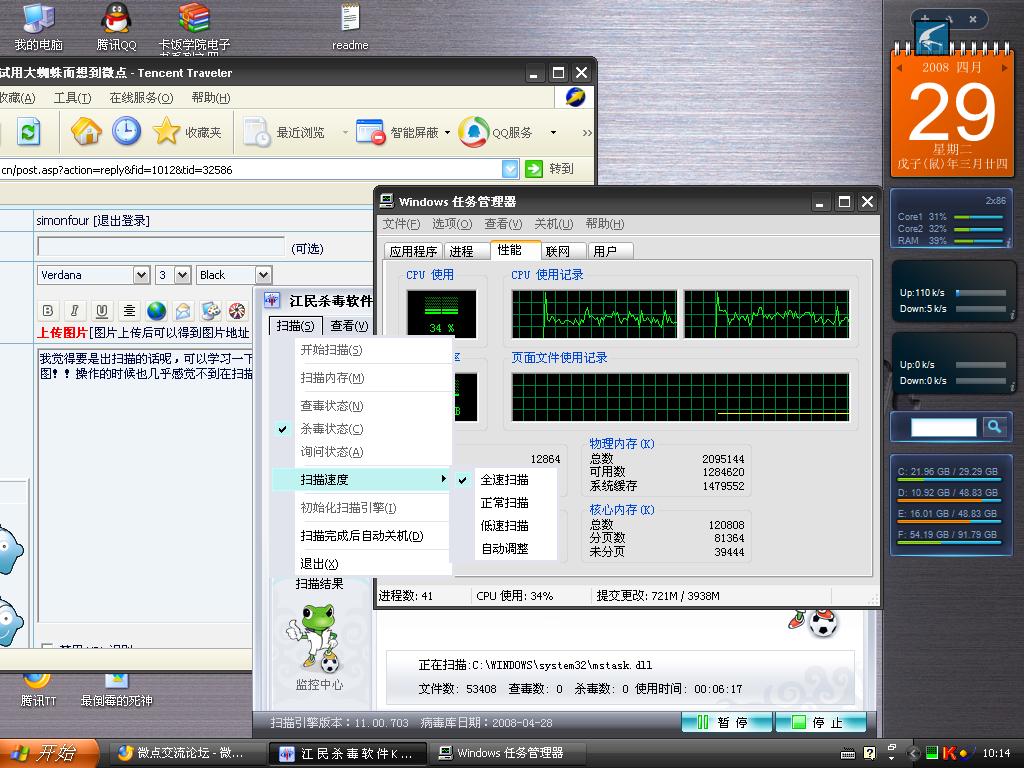
Task: Click 停止 stop scan button
Action: [x=820, y=722]
